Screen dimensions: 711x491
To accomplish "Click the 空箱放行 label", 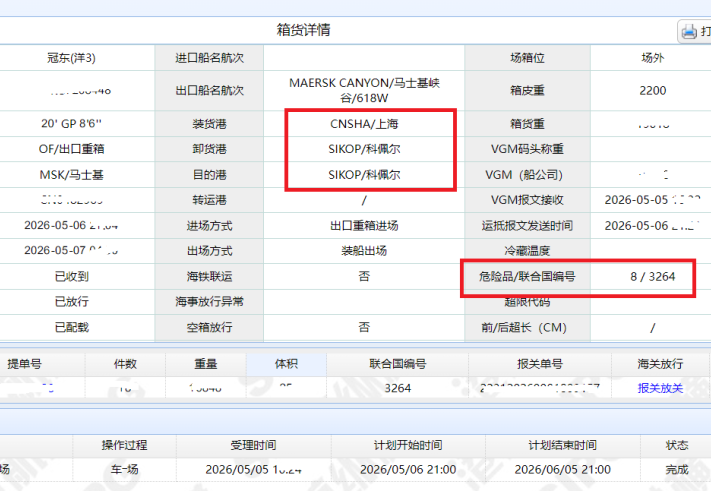I will click(209, 327).
